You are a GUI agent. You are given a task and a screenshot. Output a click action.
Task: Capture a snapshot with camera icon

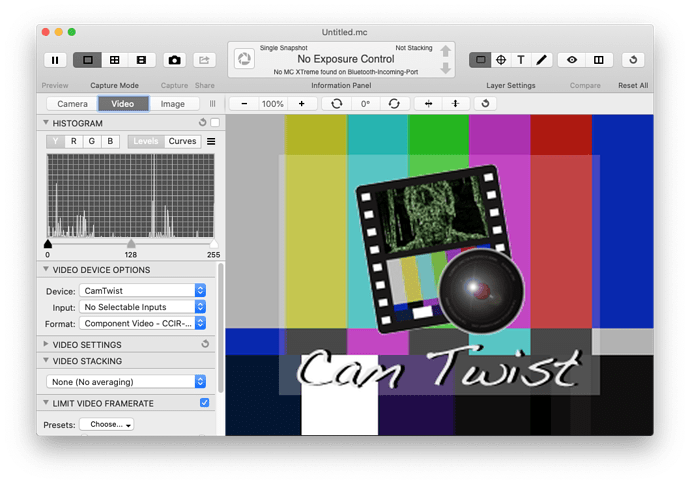174,60
